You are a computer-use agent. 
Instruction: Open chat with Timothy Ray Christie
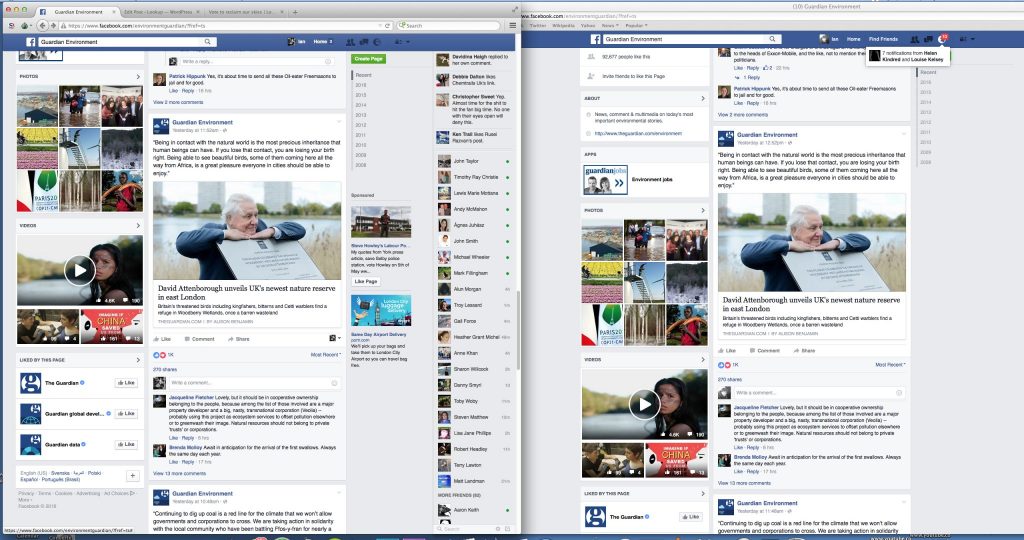tap(473, 177)
